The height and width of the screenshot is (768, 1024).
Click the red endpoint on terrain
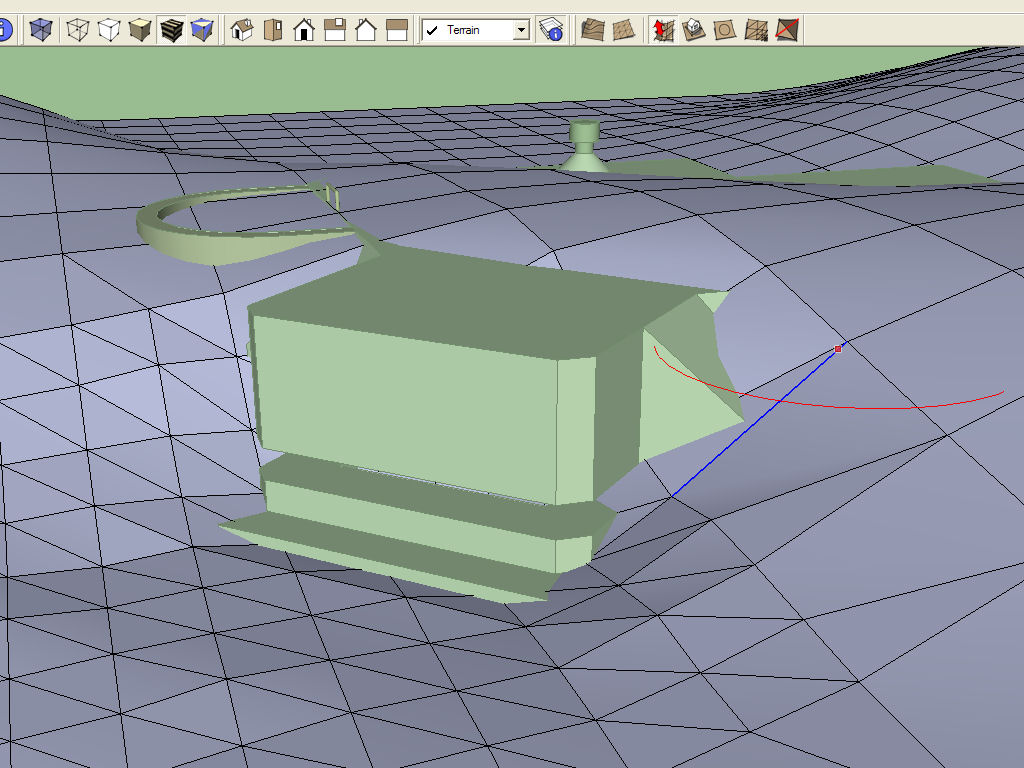838,349
